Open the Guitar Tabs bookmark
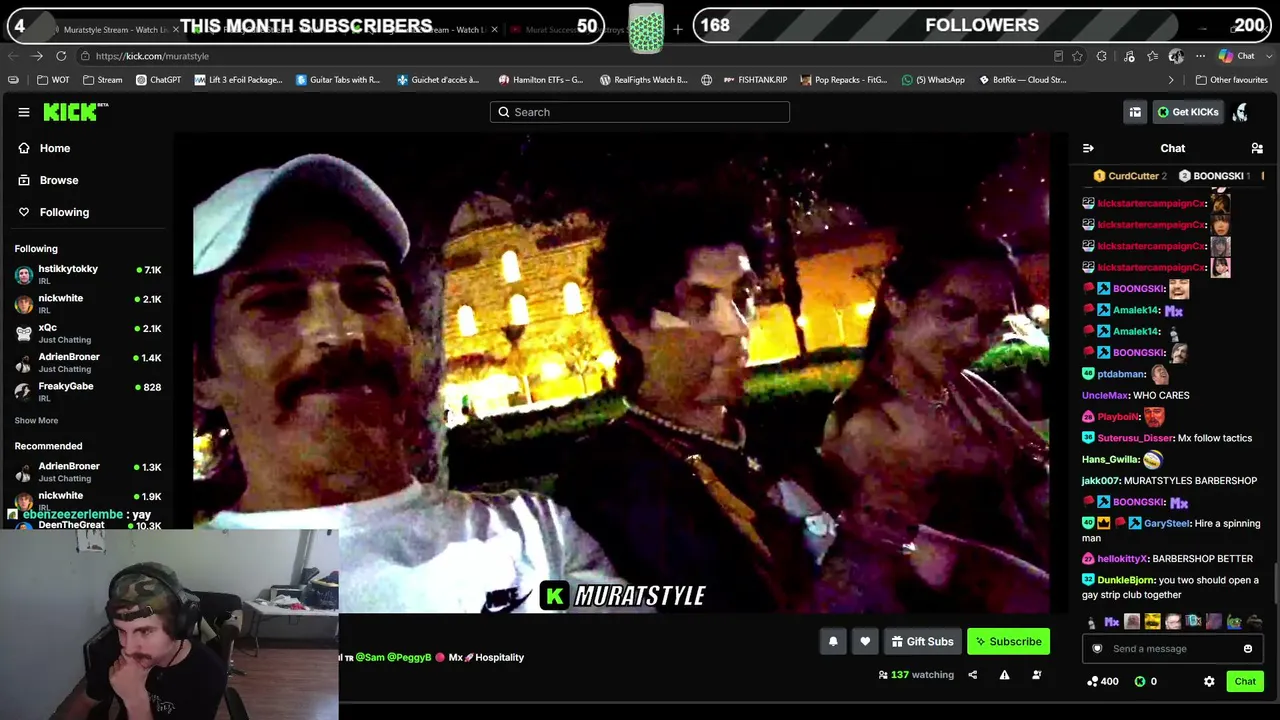1280x720 pixels. [338, 80]
